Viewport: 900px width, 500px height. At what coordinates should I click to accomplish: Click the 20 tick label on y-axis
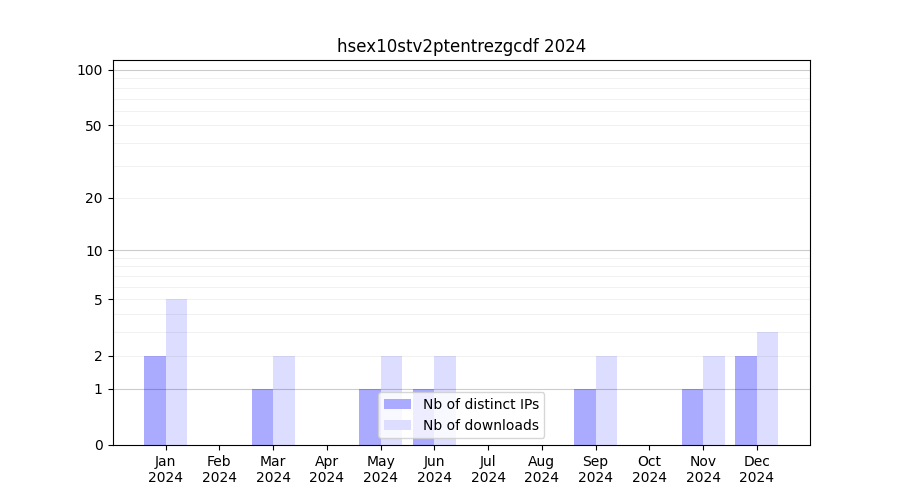click(x=94, y=198)
